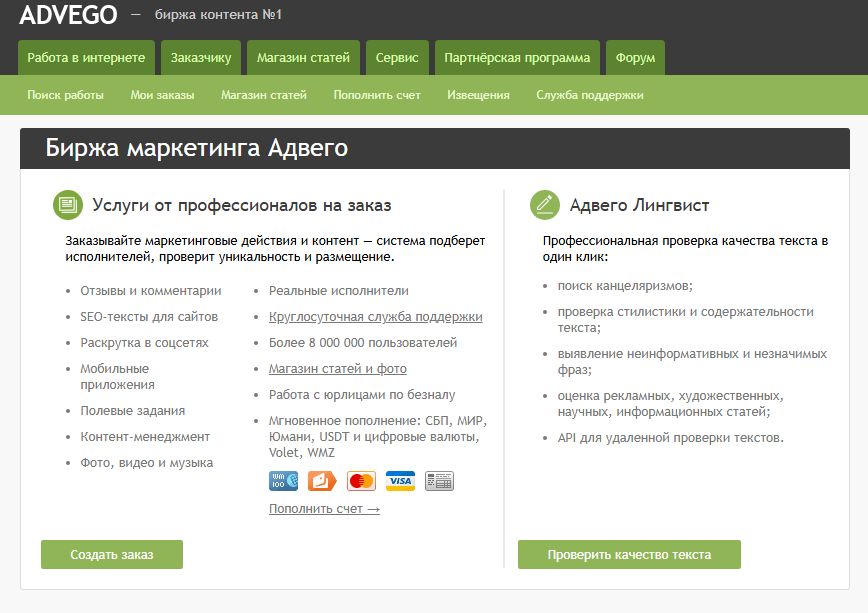
Task: Select Поиск работы in the submenu
Action: click(65, 95)
